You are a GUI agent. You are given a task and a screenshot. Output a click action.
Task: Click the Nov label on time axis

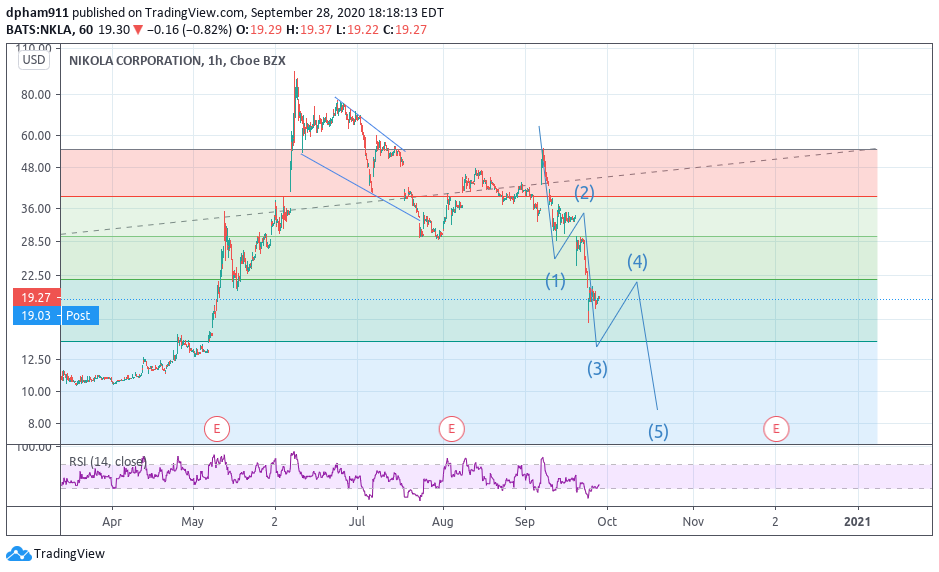click(693, 522)
